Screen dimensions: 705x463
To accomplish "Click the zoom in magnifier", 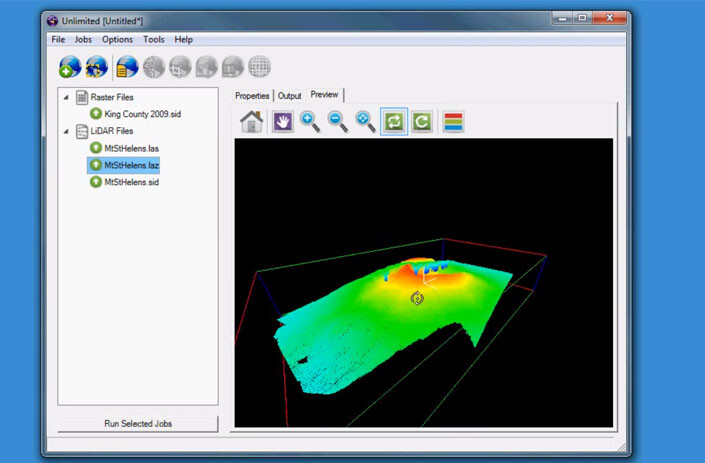I will click(x=311, y=121).
